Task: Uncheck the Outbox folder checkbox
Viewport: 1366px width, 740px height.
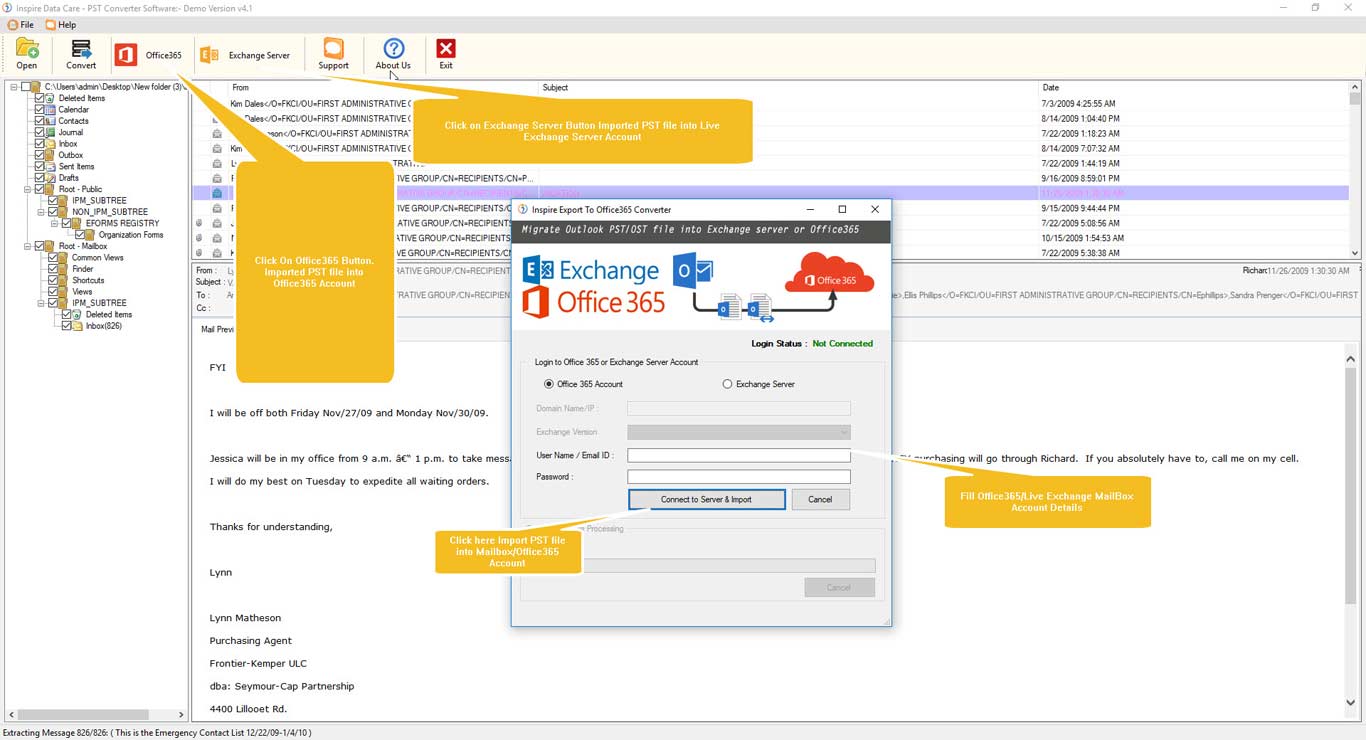Action: (40, 155)
